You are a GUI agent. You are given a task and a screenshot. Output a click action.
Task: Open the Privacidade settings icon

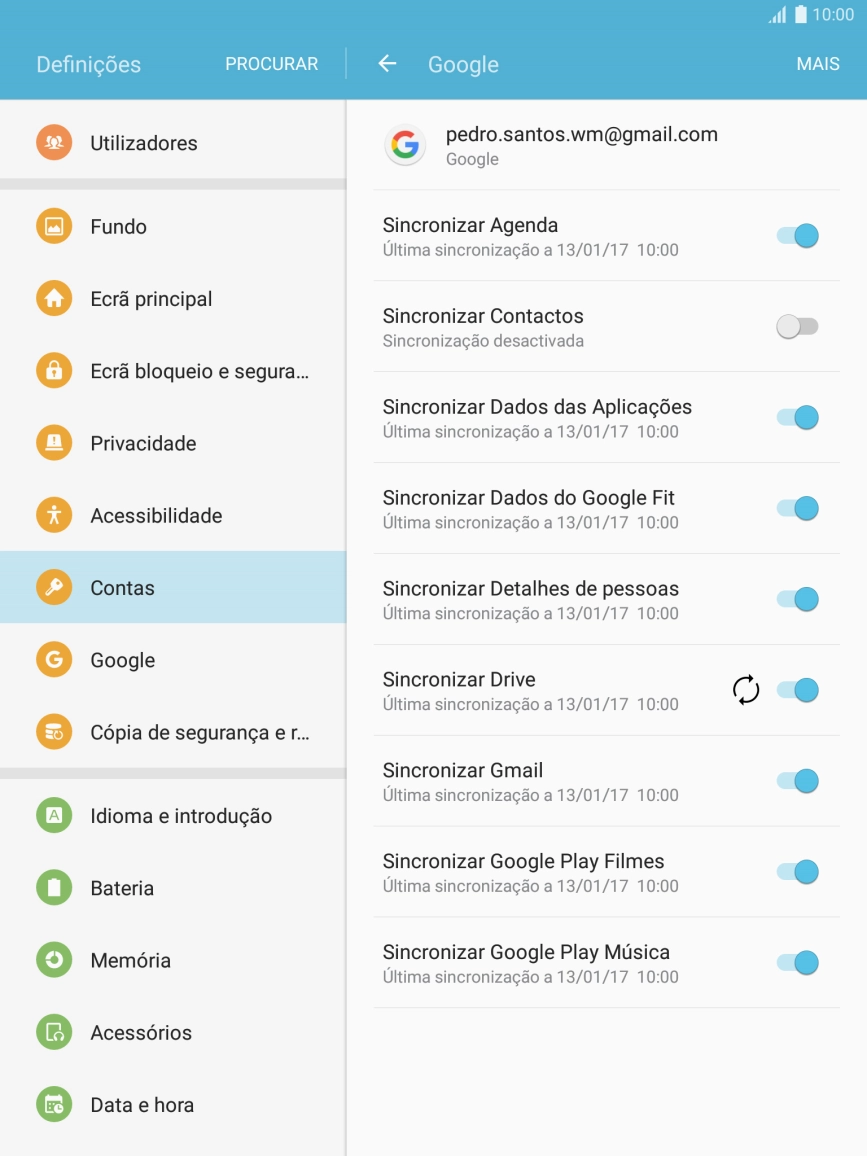[53, 443]
